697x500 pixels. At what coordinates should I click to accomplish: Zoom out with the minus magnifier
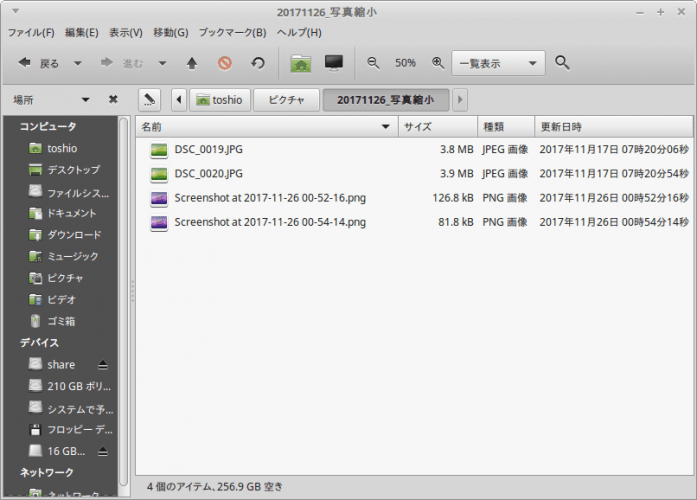click(x=373, y=63)
